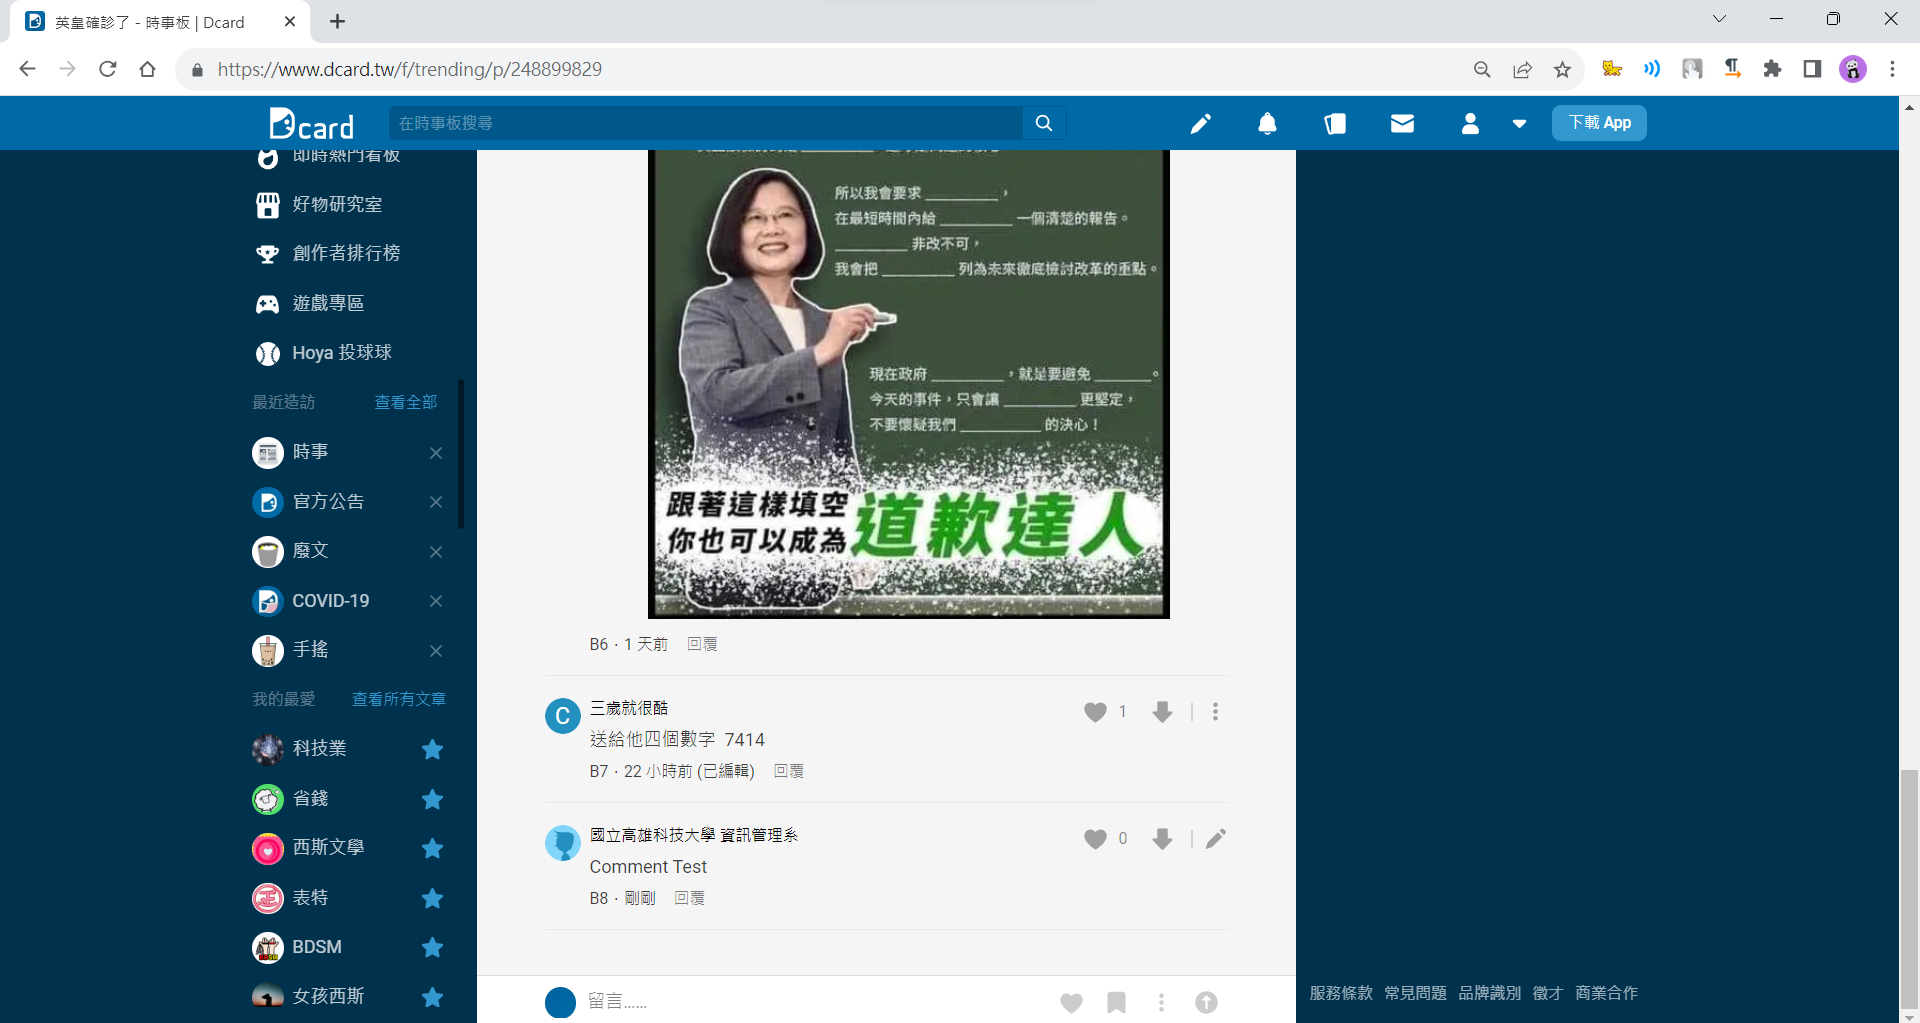Remove 時事 from recent visits
The width and height of the screenshot is (1920, 1023).
(x=436, y=453)
